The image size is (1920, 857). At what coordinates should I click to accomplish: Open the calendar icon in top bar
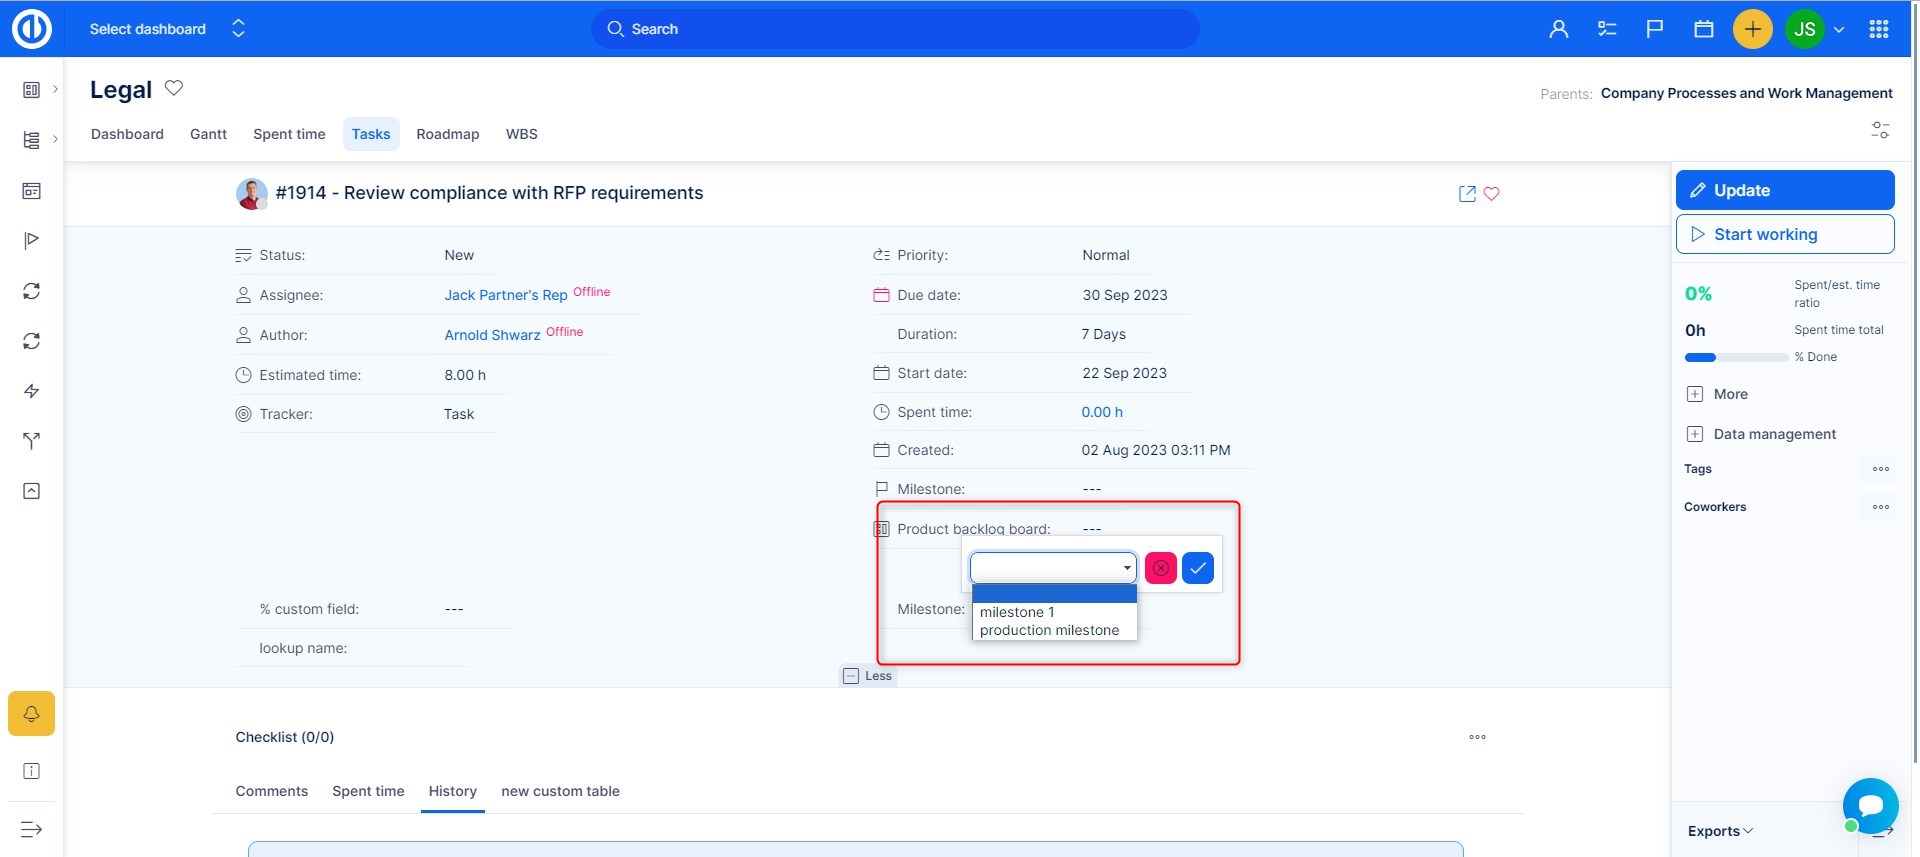tap(1704, 29)
